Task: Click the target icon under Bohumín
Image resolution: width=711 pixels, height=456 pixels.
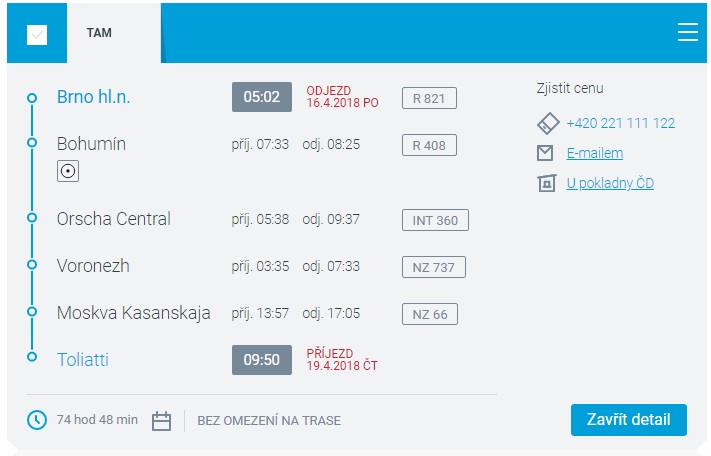Action: click(x=68, y=172)
